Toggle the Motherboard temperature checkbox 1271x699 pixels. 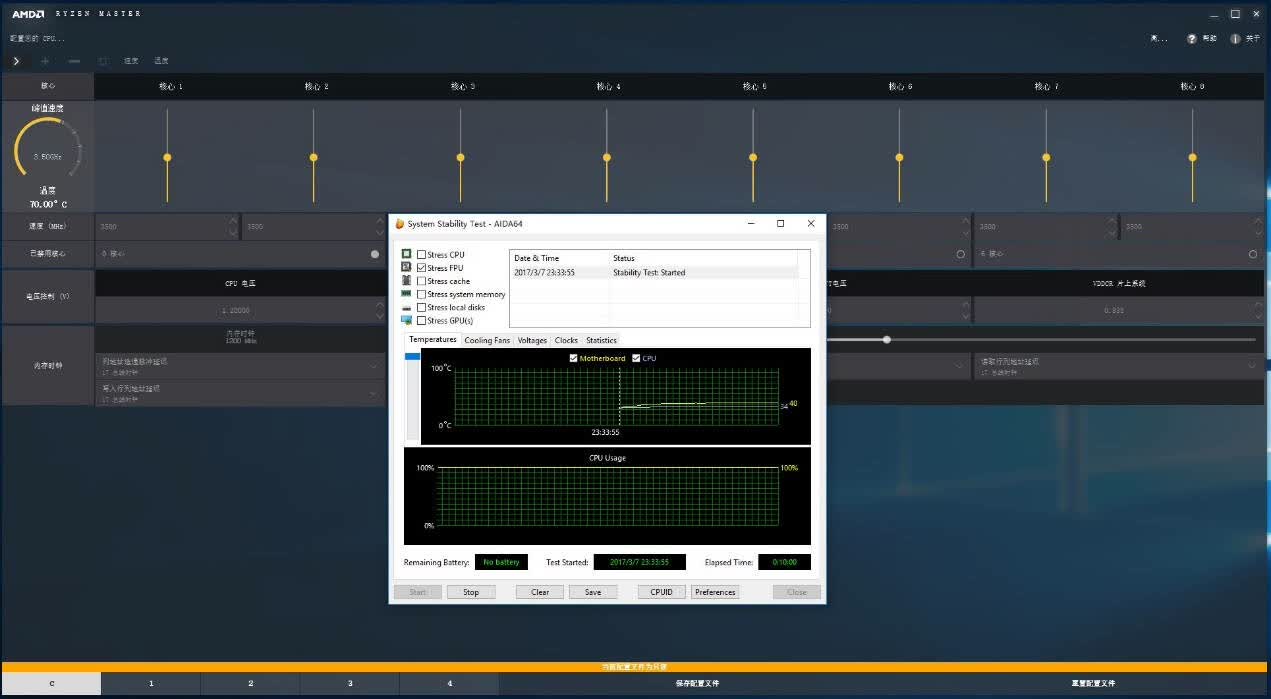point(573,358)
